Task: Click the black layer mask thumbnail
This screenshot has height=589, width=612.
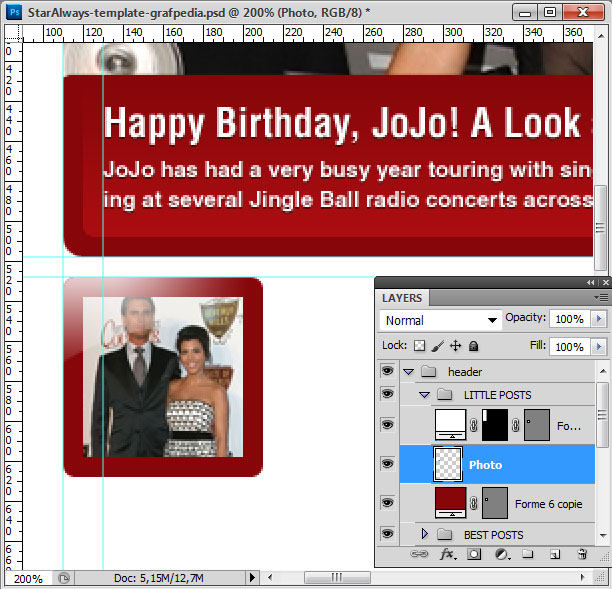Action: 495,425
